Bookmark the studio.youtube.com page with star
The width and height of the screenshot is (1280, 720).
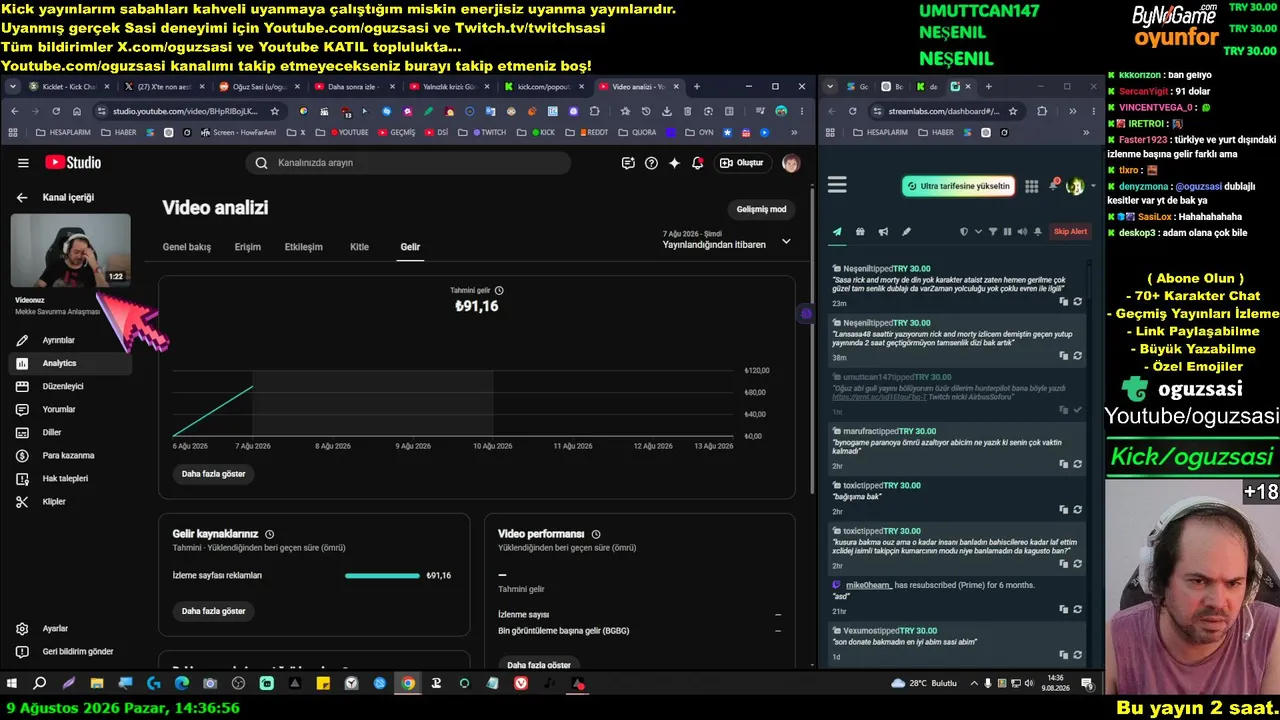(275, 111)
